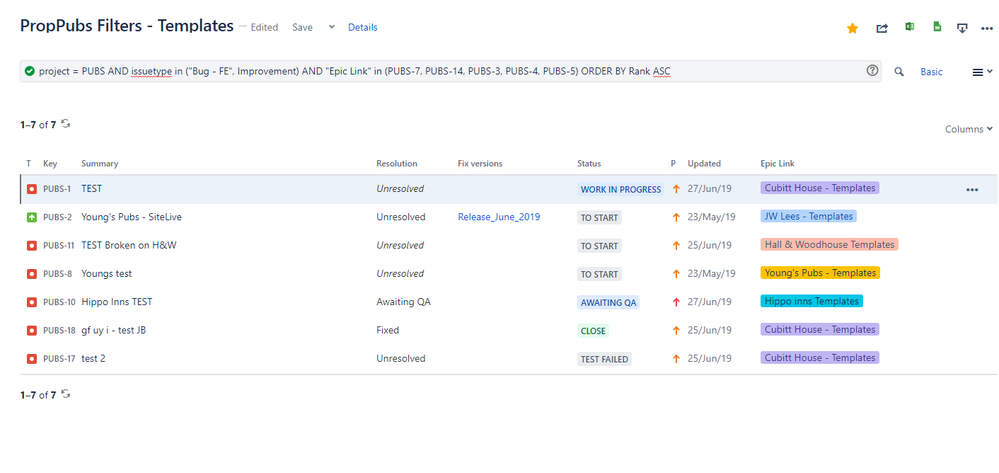Click the TEST FAILED status badge
Viewport: 999px width, 473px height.
click(x=605, y=359)
